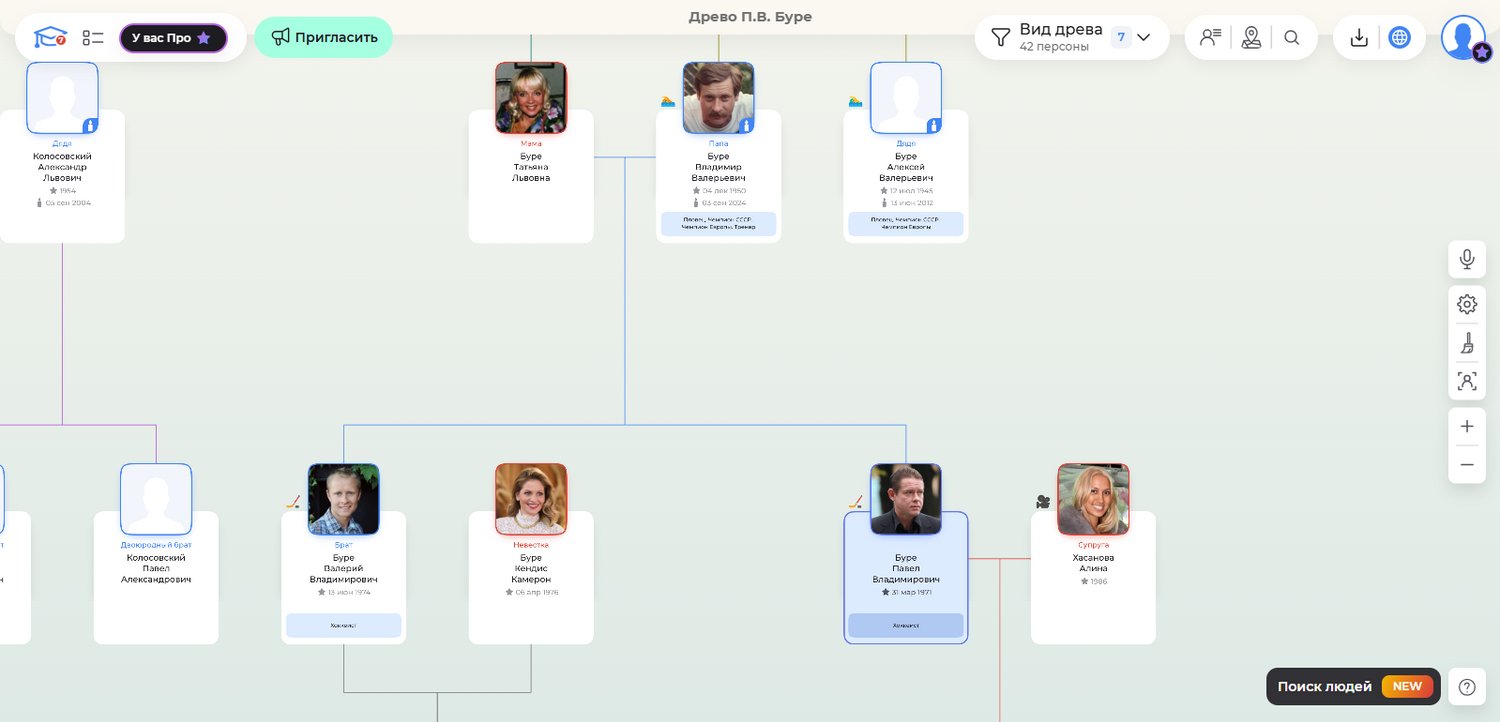
Task: Open the persons list icon
Action: (1210, 38)
